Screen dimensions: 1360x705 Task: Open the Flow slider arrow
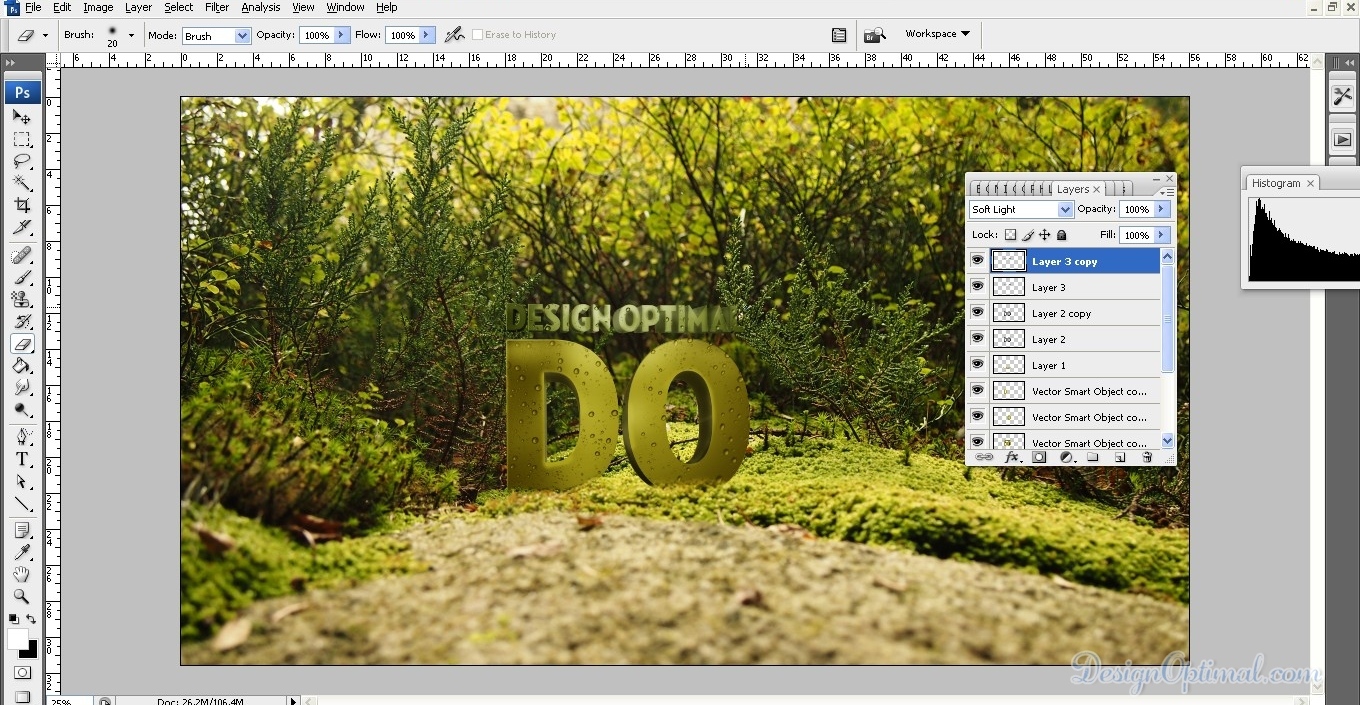click(x=428, y=35)
